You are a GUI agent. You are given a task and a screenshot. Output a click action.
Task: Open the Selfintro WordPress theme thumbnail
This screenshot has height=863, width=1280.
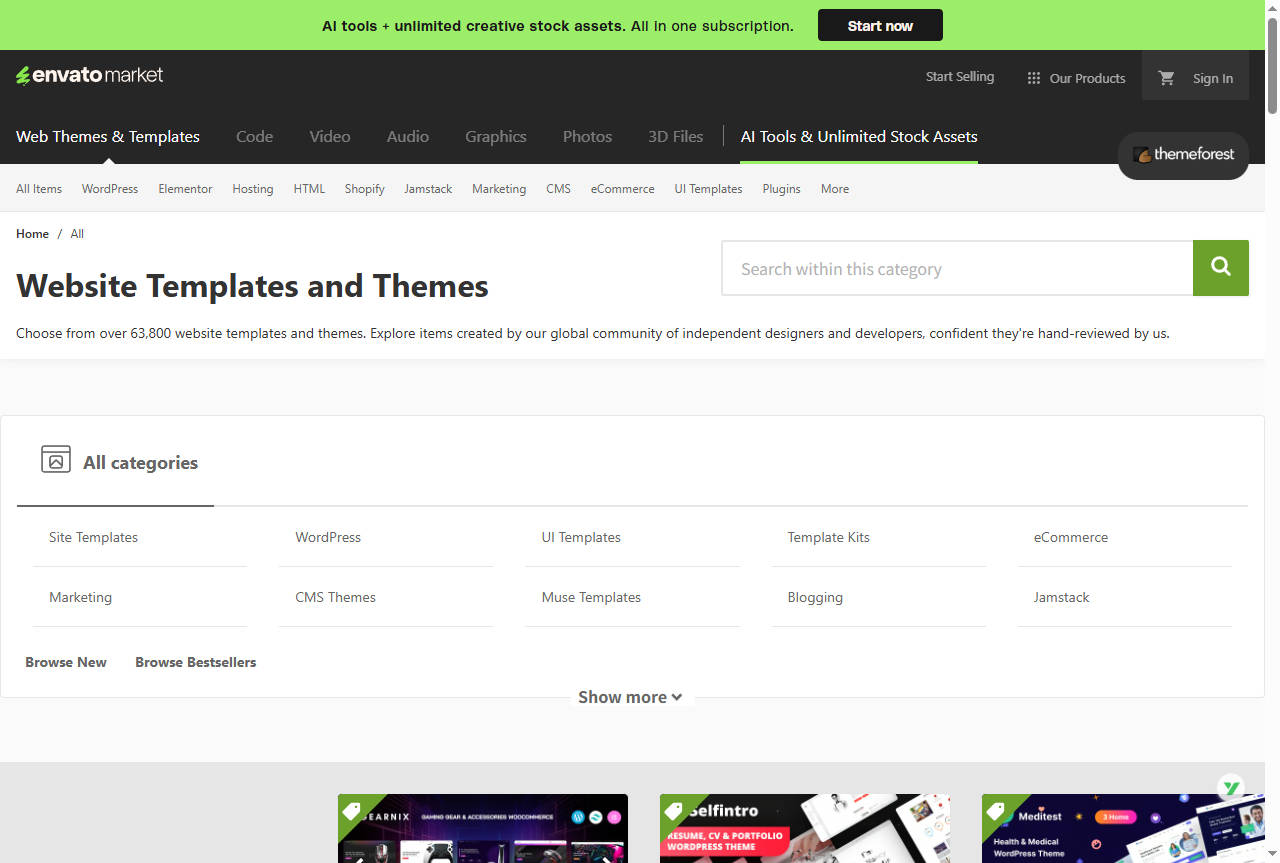804,828
